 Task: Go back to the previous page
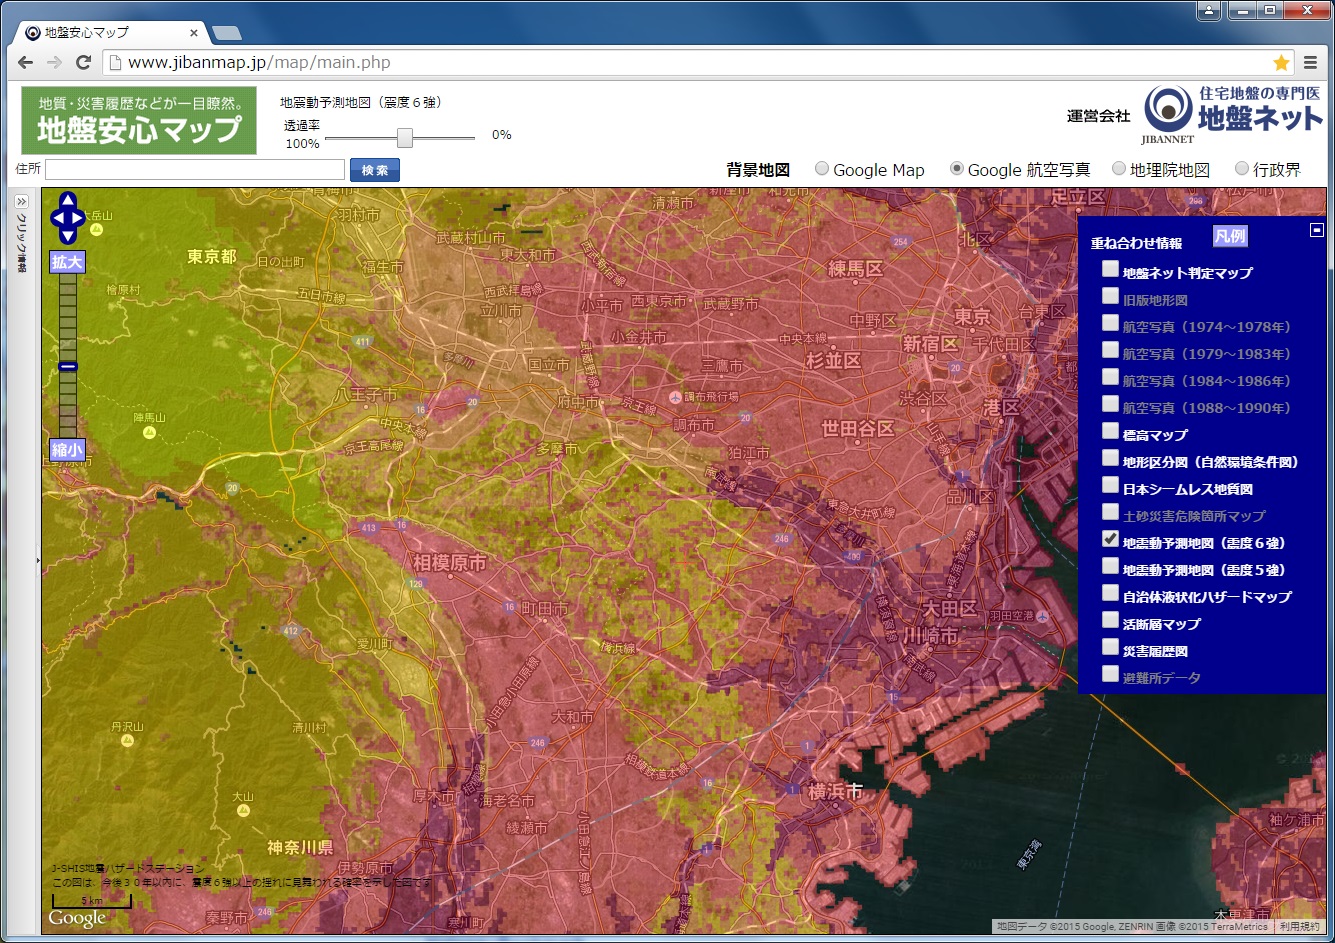[25, 63]
